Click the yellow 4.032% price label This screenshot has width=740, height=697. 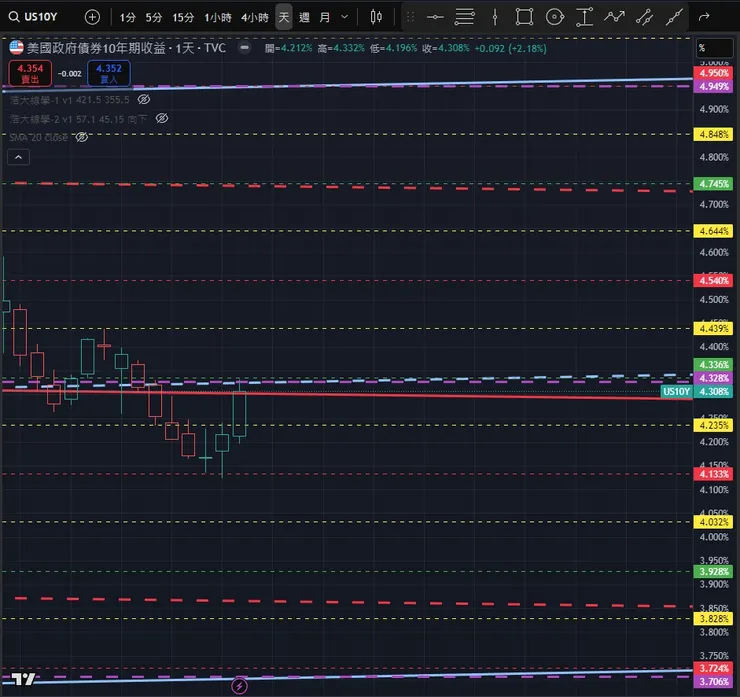(713, 522)
